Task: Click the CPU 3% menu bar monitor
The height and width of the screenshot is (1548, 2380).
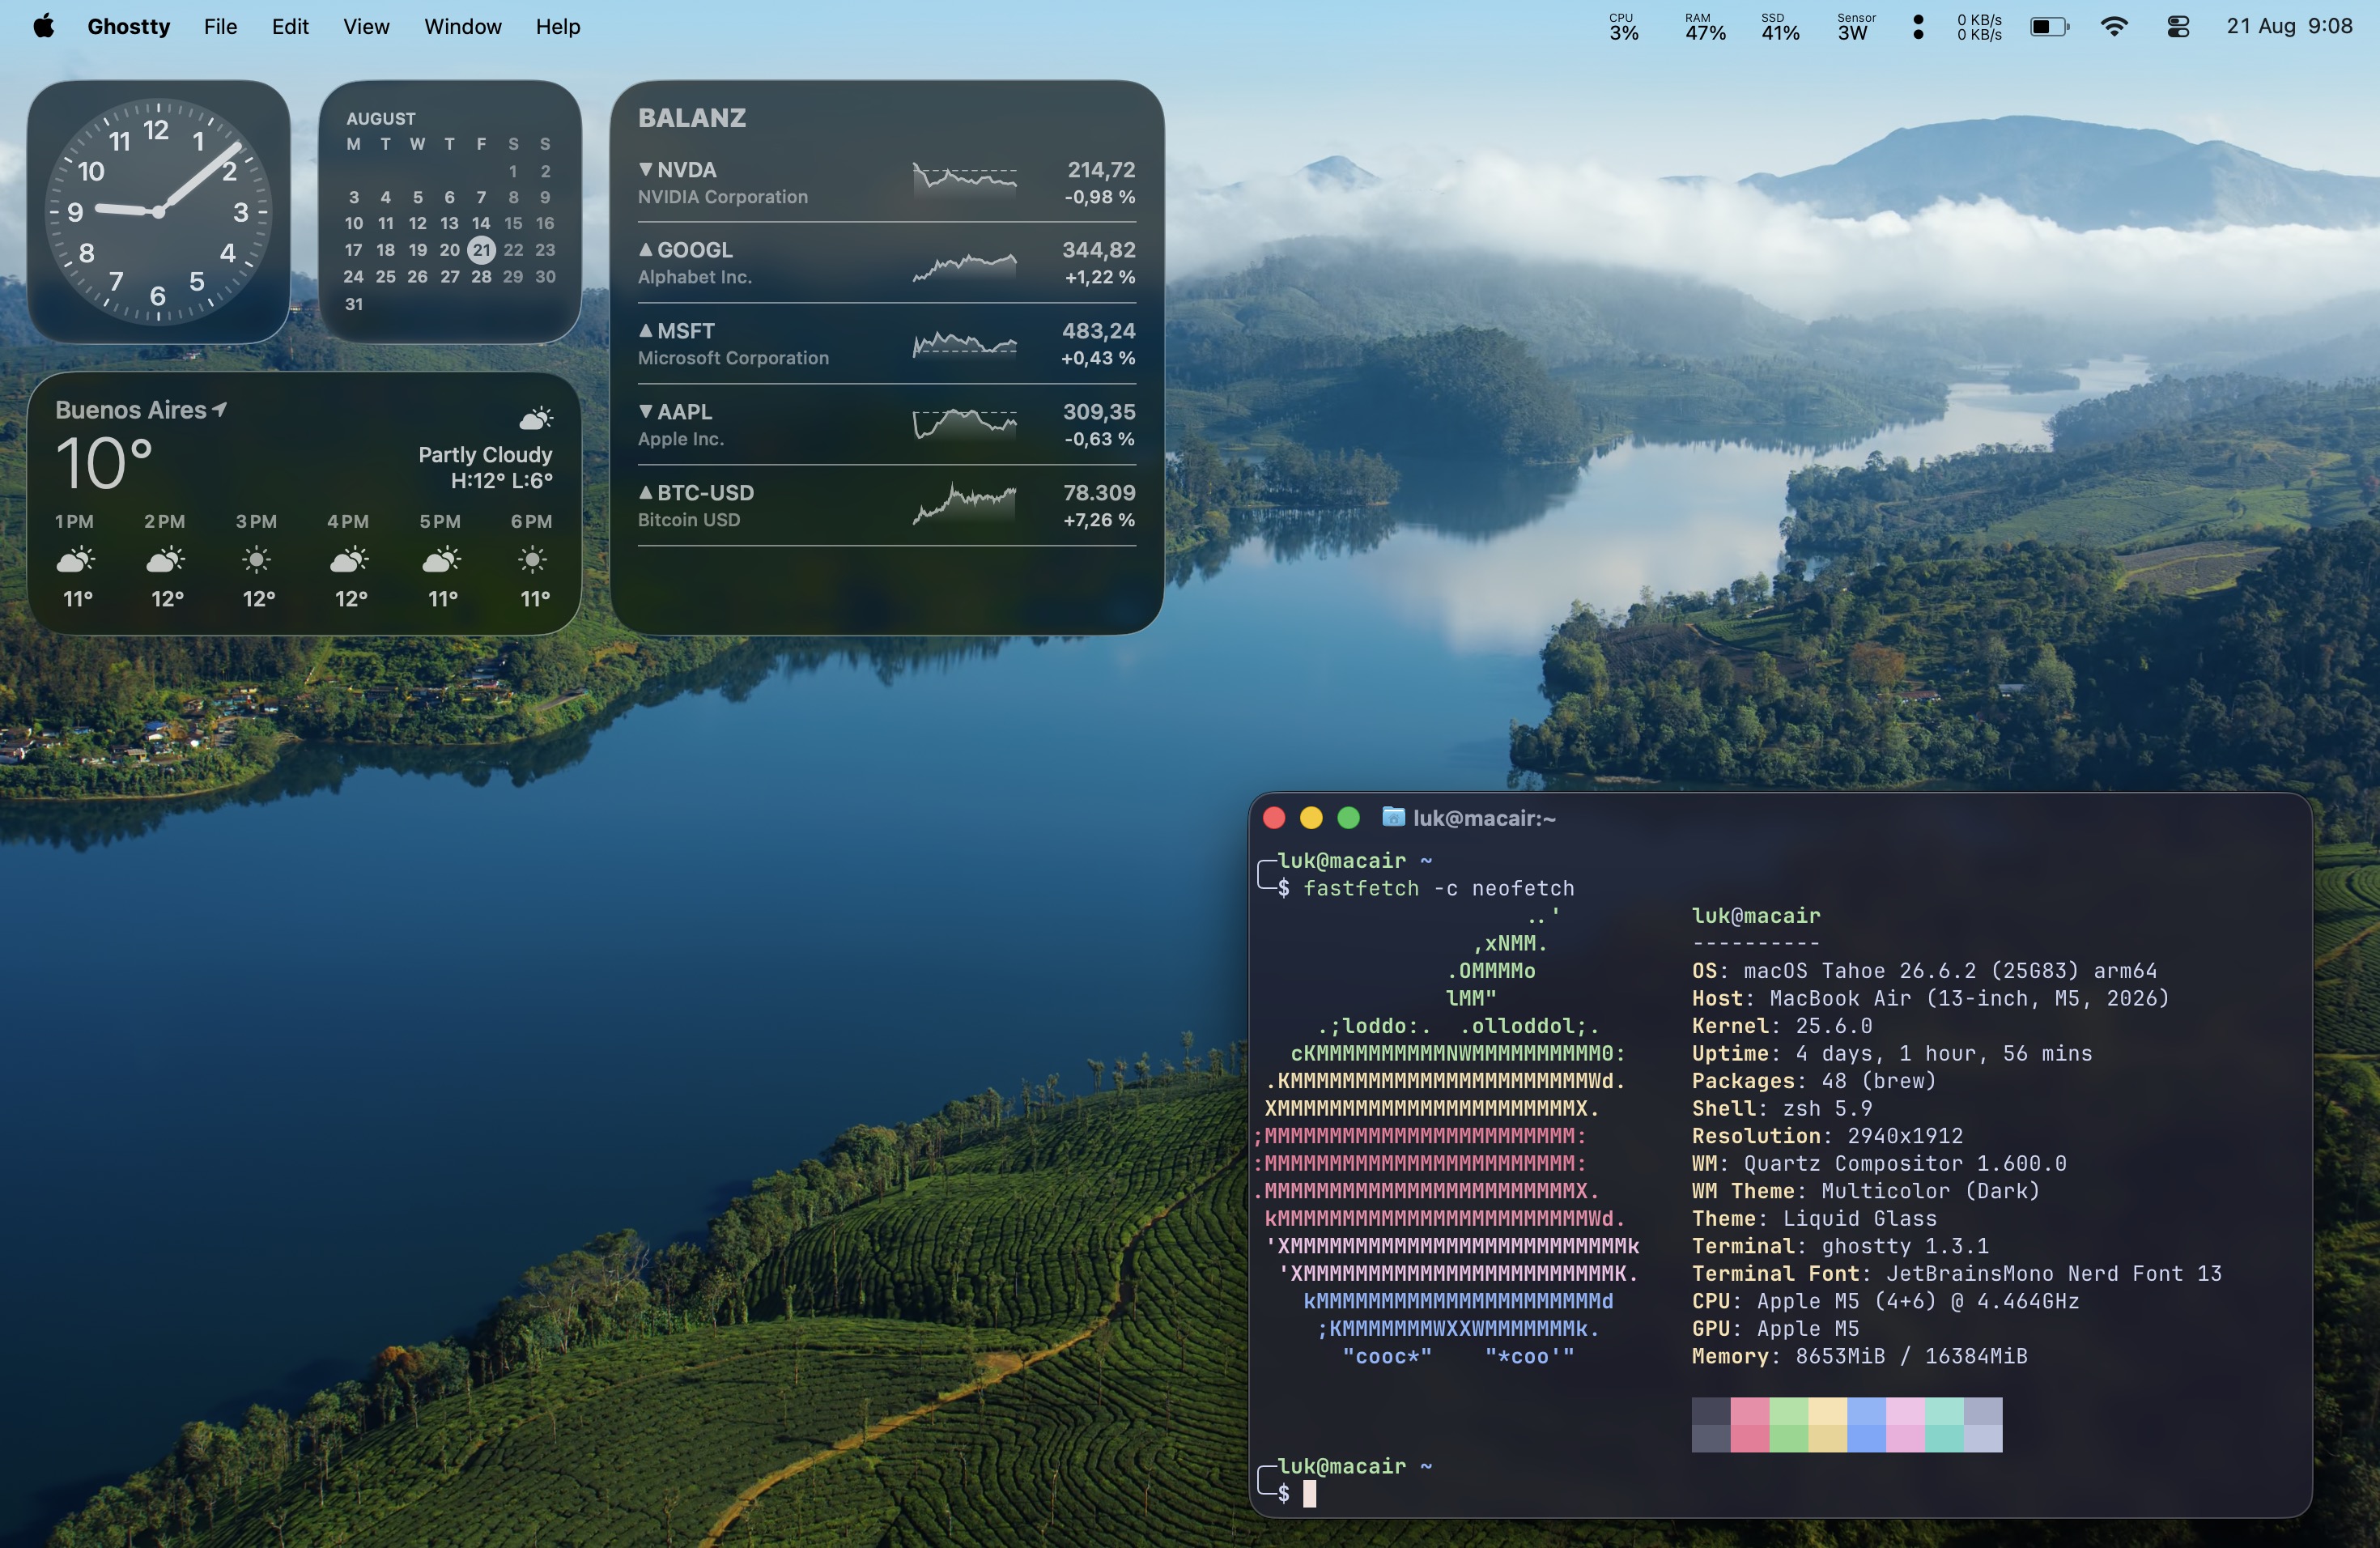Action: click(1624, 27)
